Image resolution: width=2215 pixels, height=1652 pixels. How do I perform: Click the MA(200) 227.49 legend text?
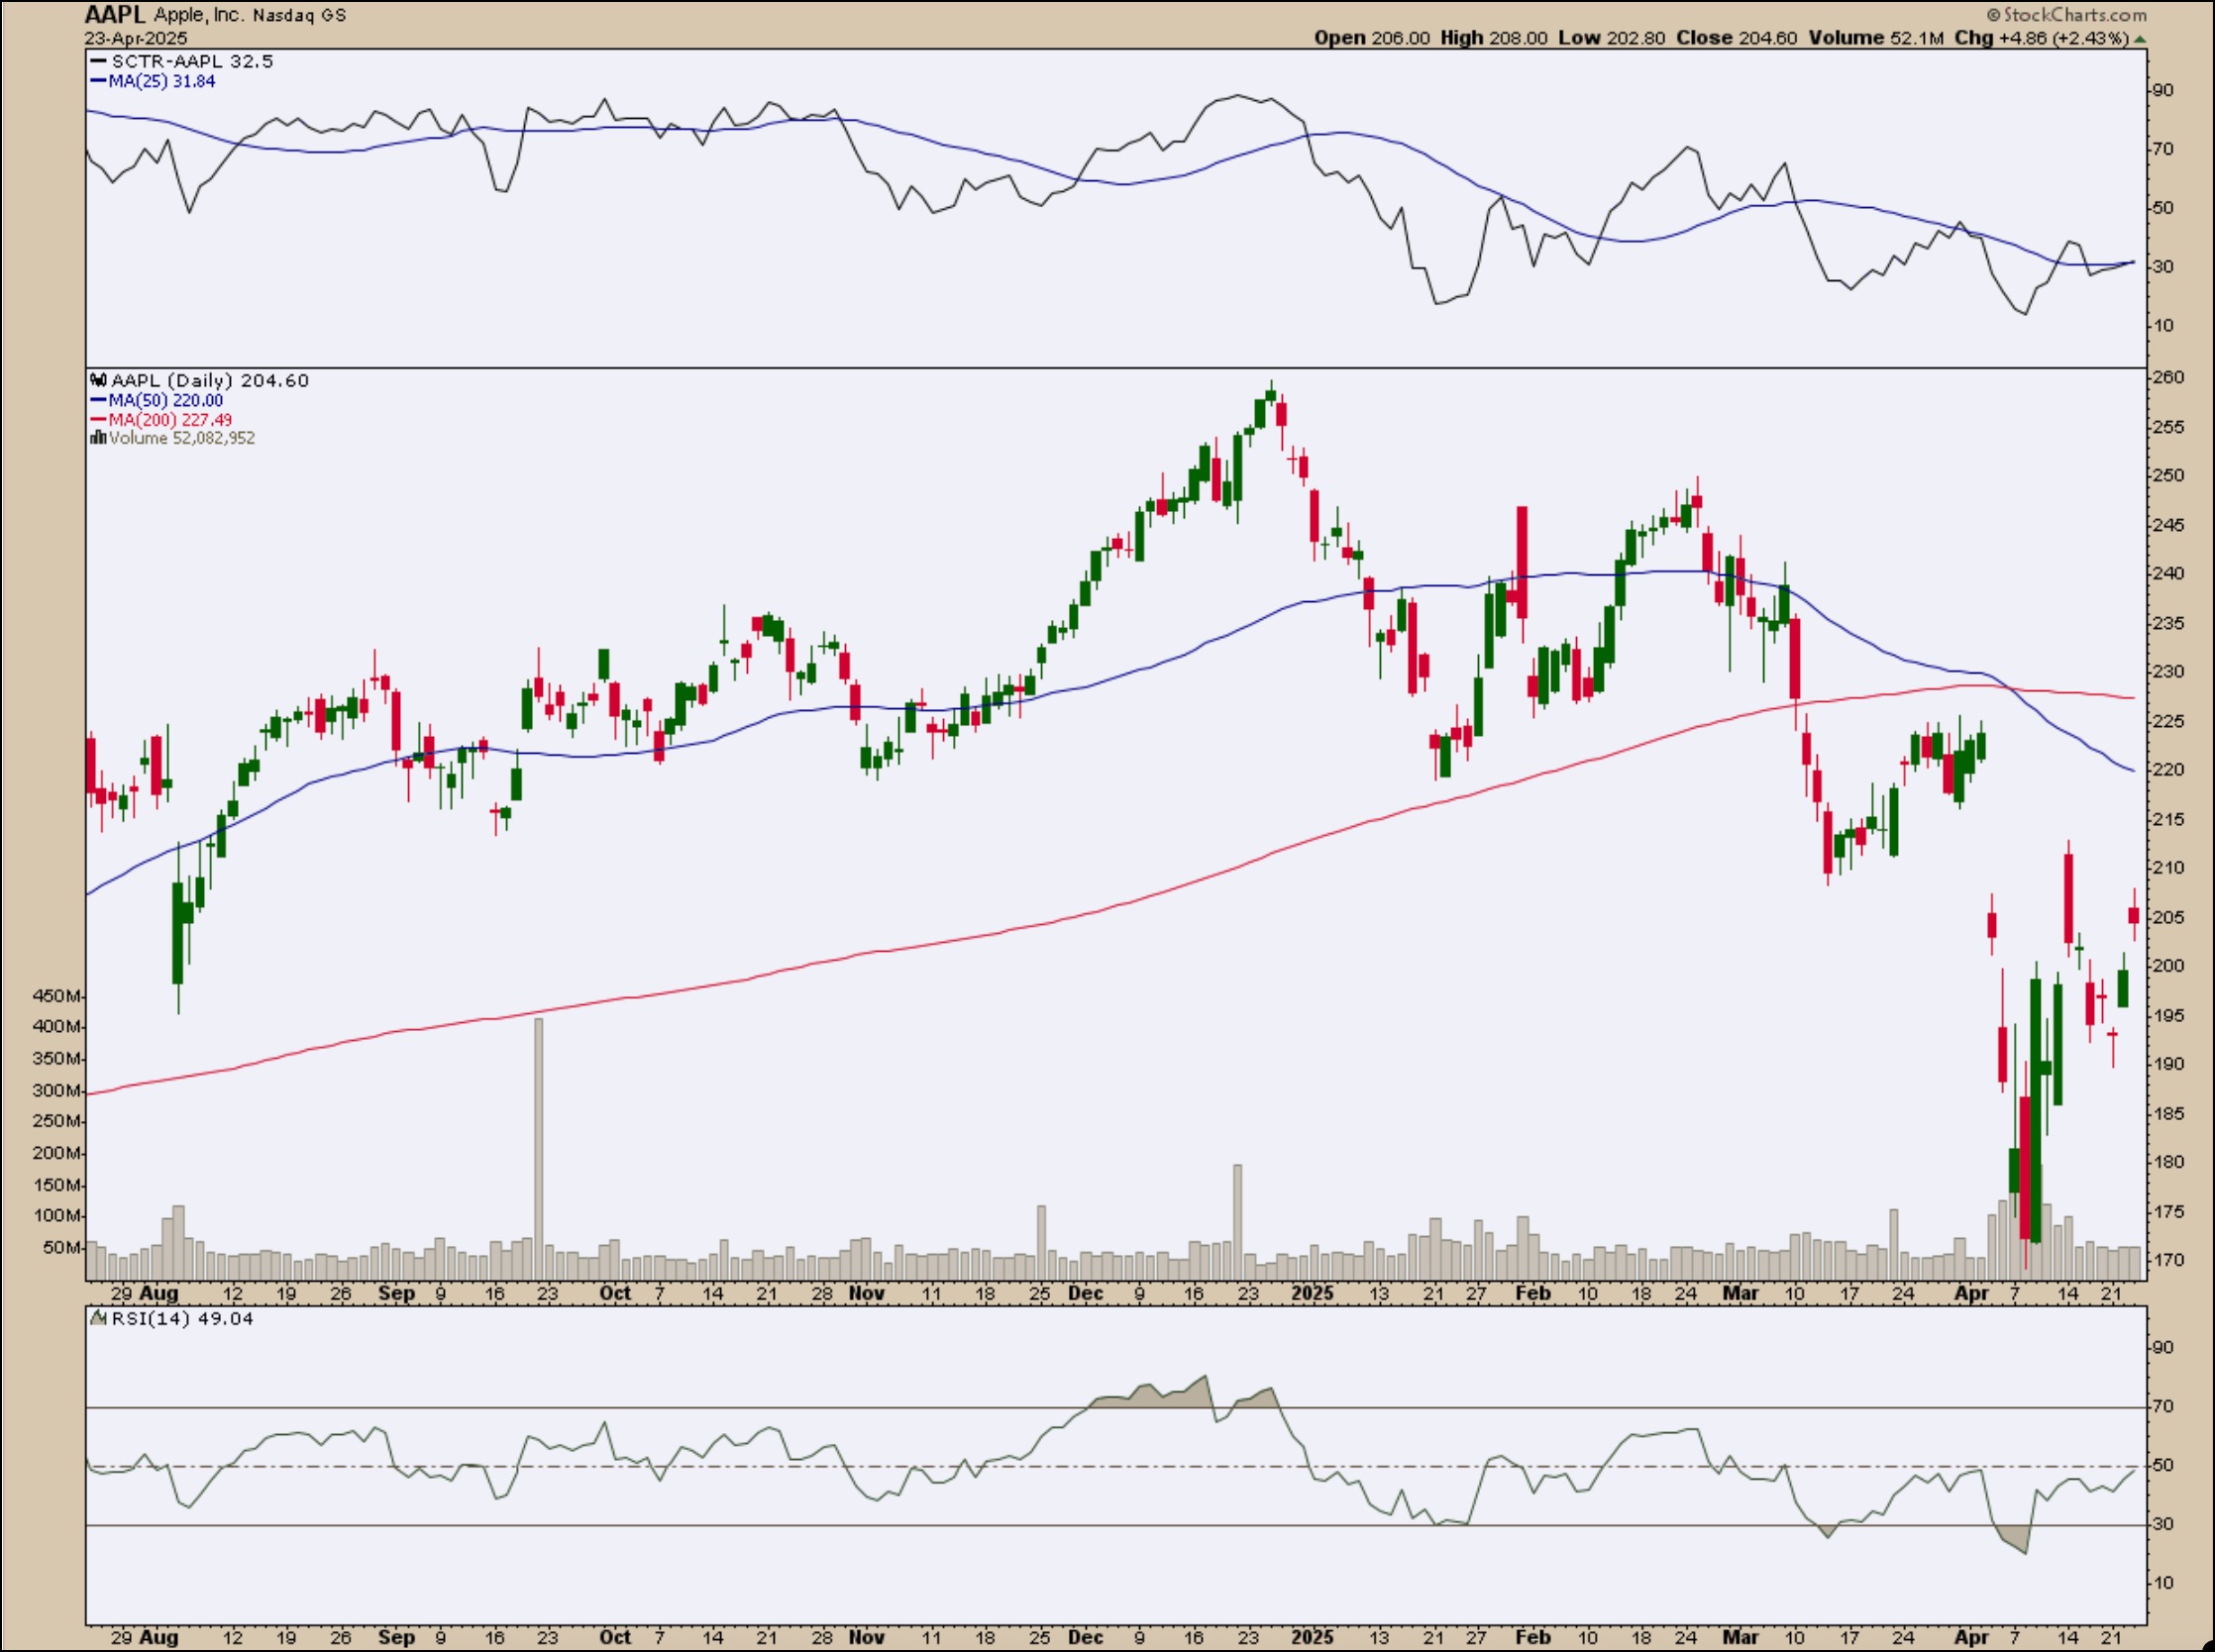[170, 419]
